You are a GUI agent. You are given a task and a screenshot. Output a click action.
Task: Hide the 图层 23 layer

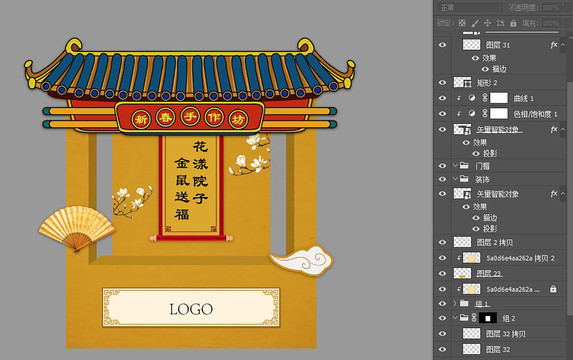[443, 273]
